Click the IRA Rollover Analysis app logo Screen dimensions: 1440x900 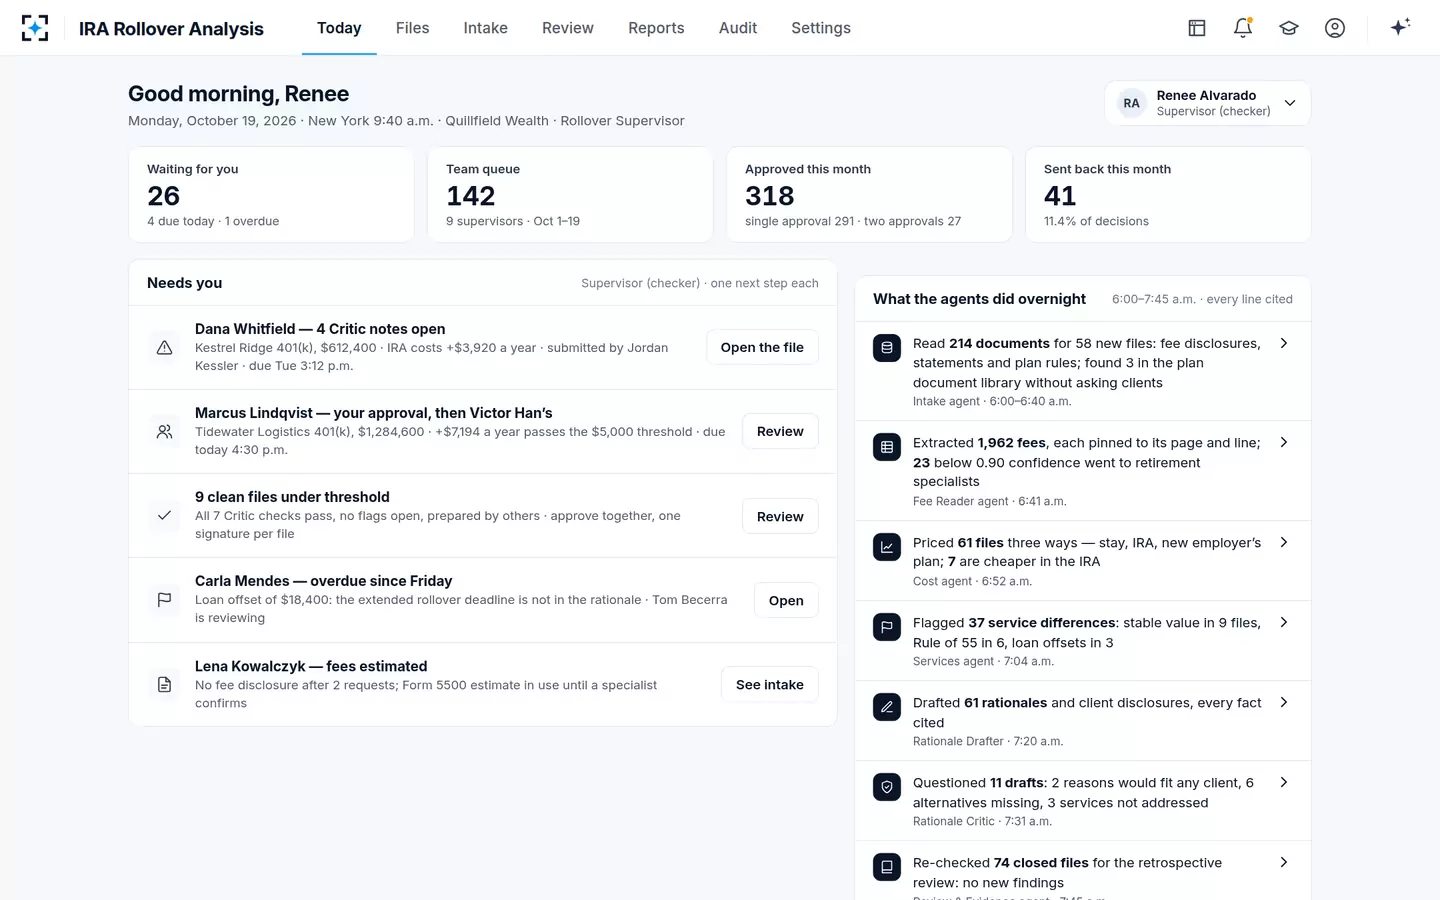coord(35,28)
